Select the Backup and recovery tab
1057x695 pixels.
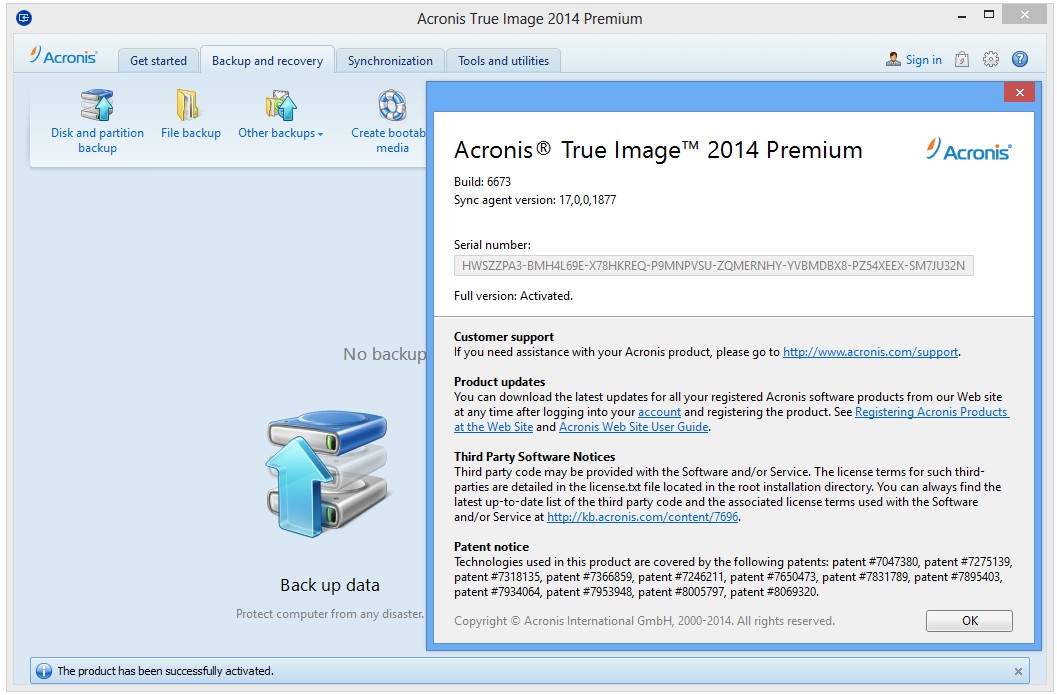268,61
